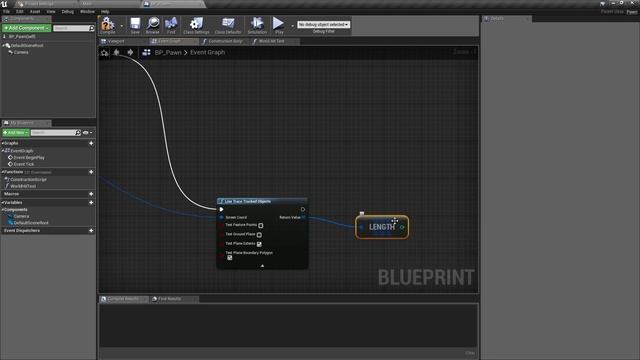Viewport: 640px width, 360px height.
Task: Open debug object selection dropdown
Action: click(x=323, y=24)
